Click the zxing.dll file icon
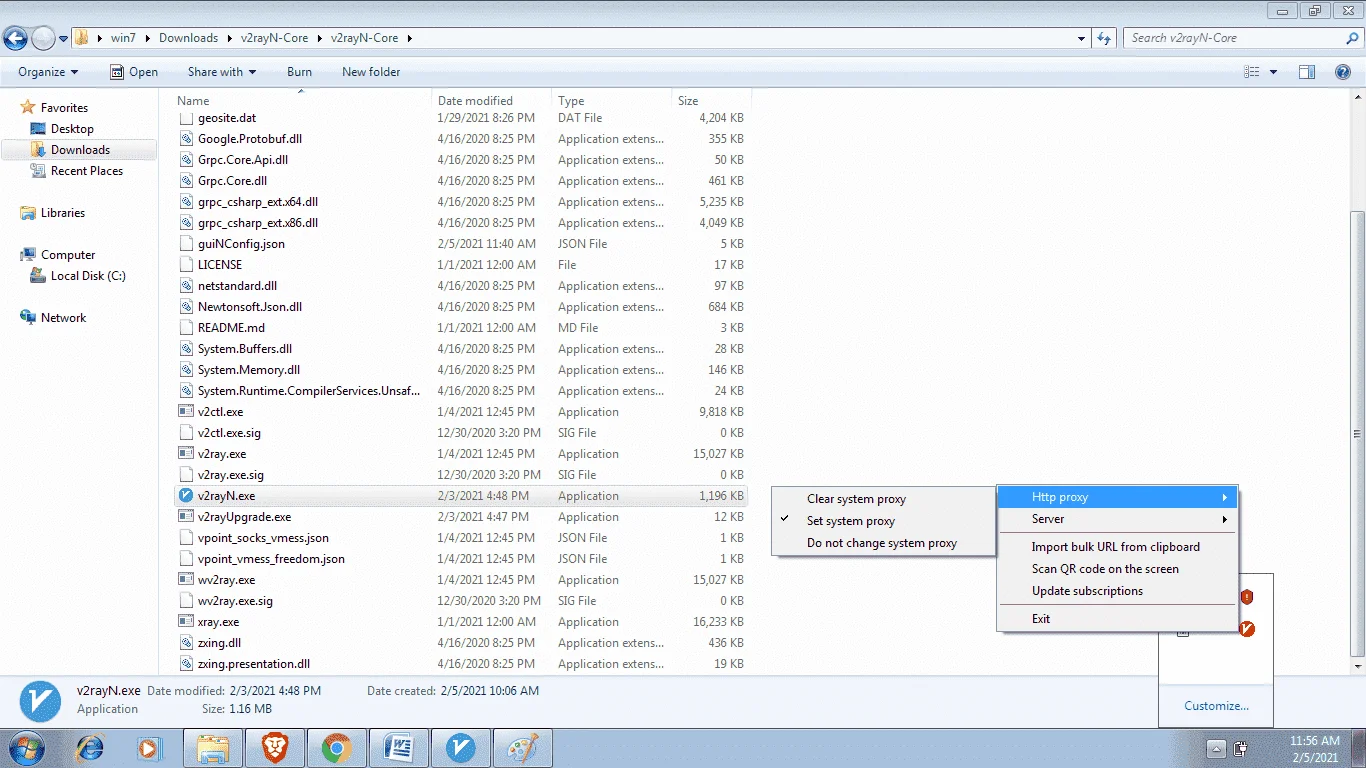The image size is (1366, 768). pos(185,643)
